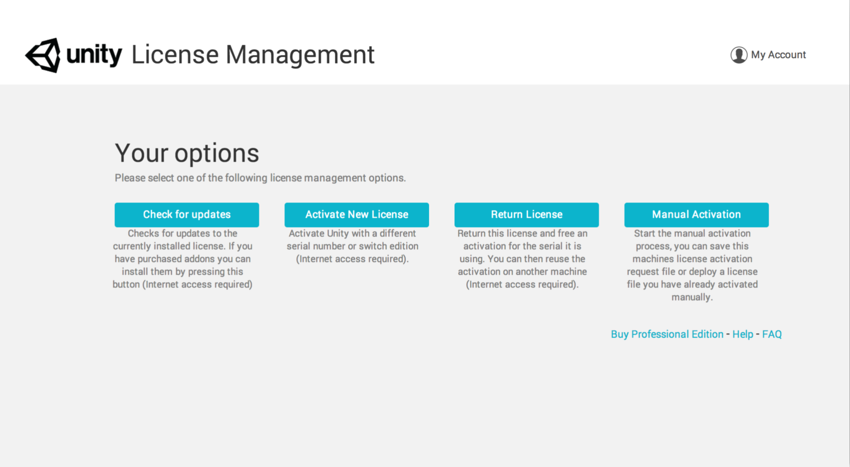Viewport: 850px width, 467px height.
Task: Click the 'Activate Unity with a different' description
Action: pos(352,246)
